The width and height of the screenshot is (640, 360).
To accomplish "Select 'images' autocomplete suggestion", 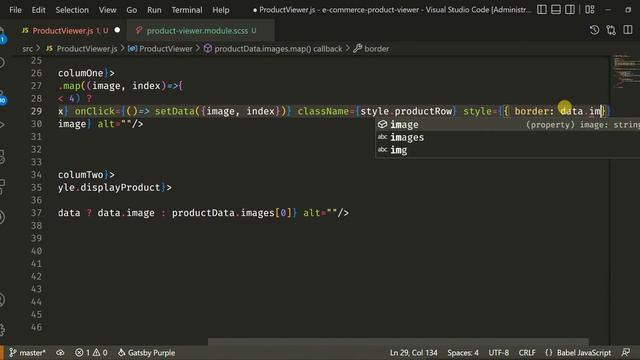I will (508, 137).
